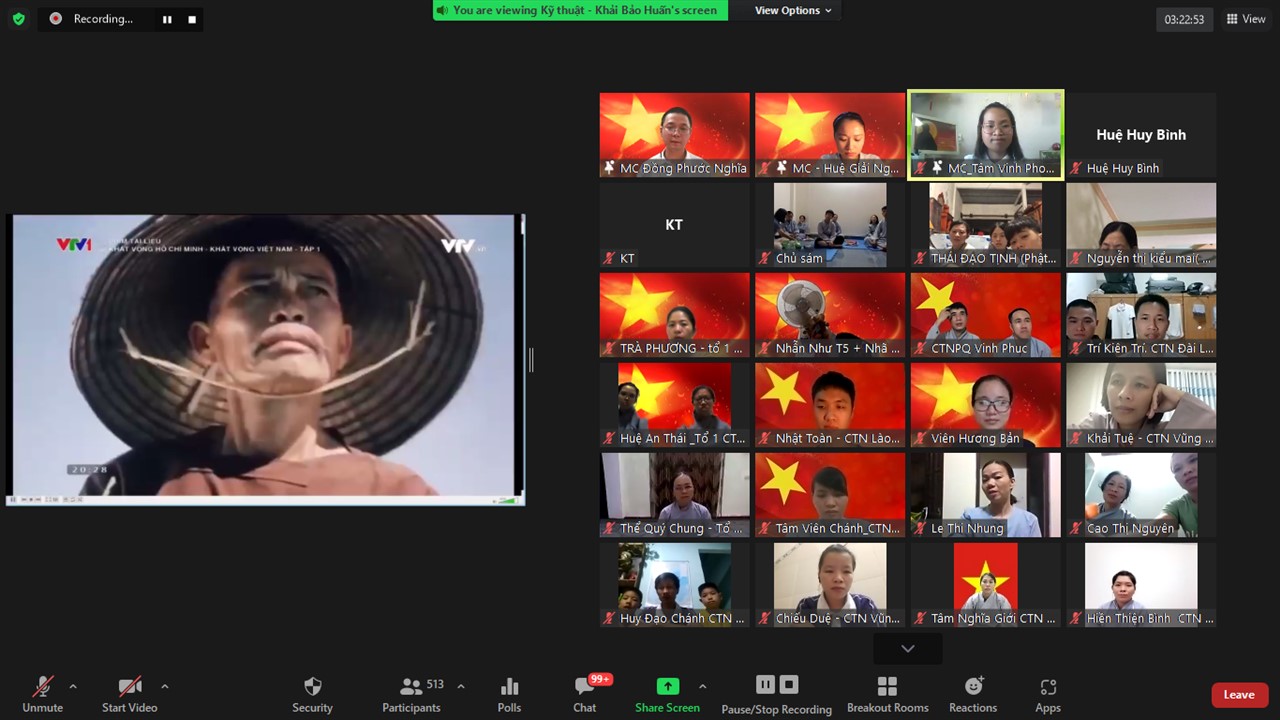The height and width of the screenshot is (720, 1280).
Task: Select Nguyễn thị kiều mai video tile
Action: [x=1141, y=225]
